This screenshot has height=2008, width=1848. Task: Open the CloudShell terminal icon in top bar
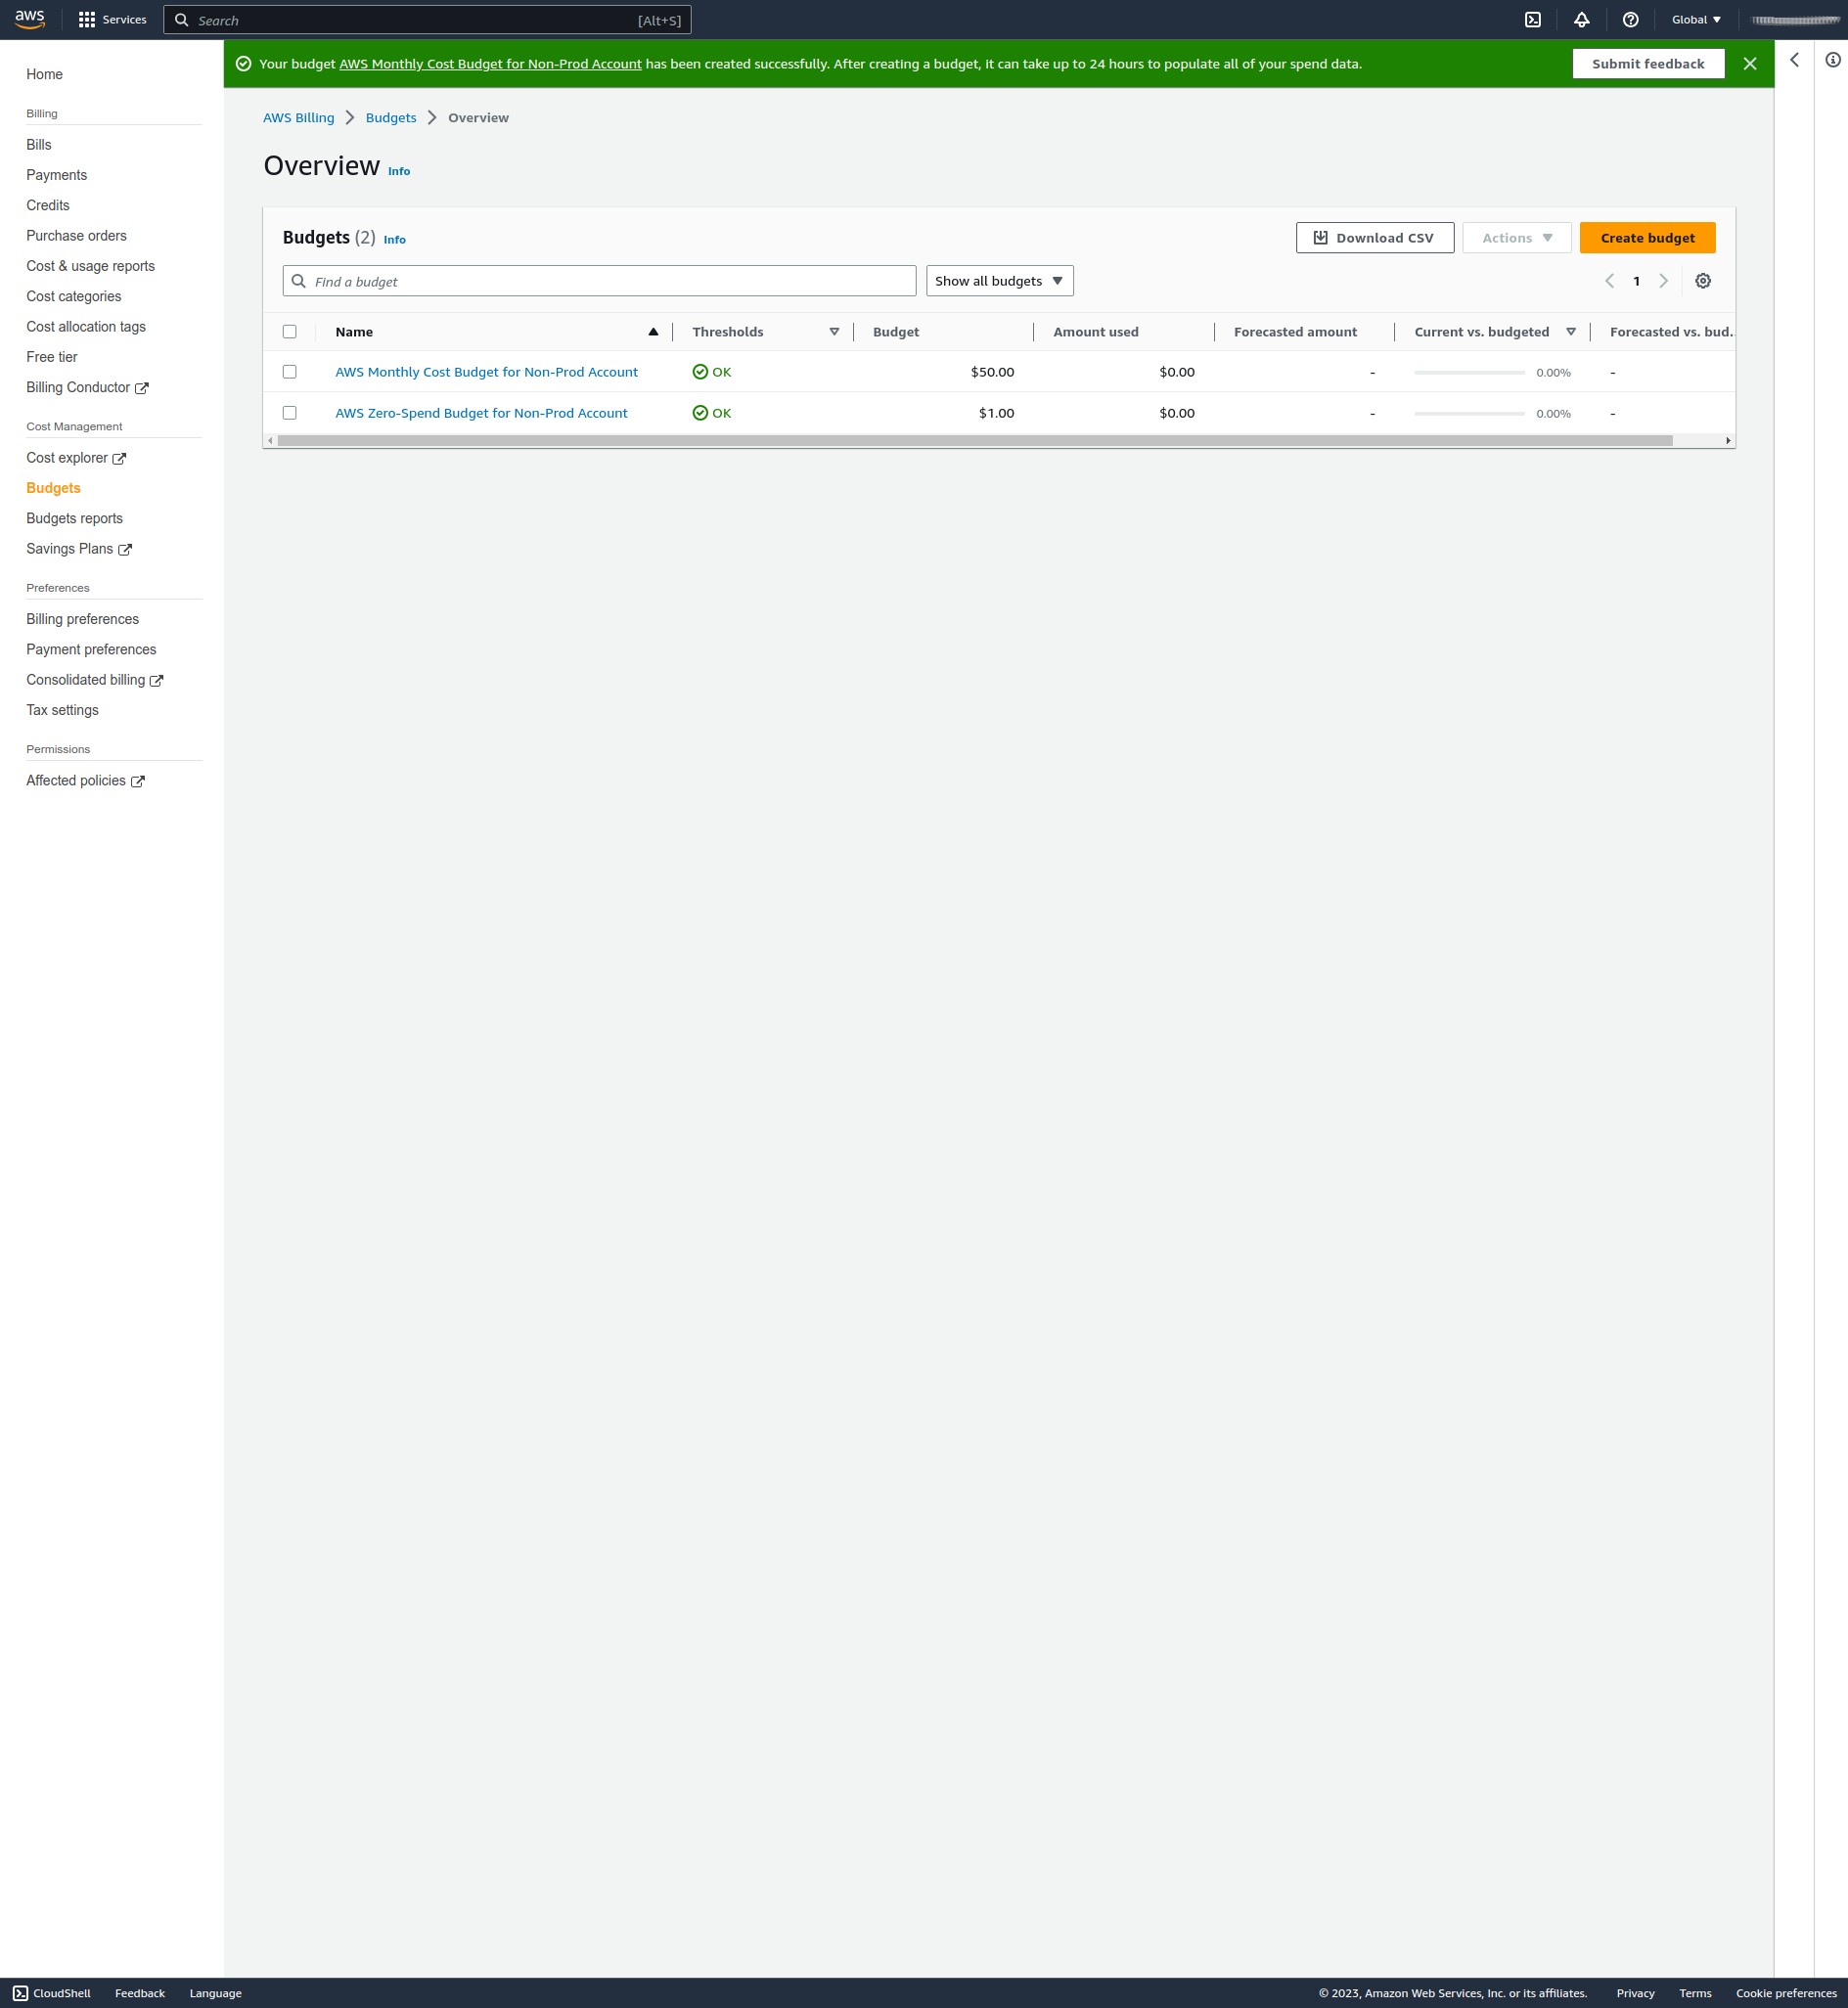1532,20
